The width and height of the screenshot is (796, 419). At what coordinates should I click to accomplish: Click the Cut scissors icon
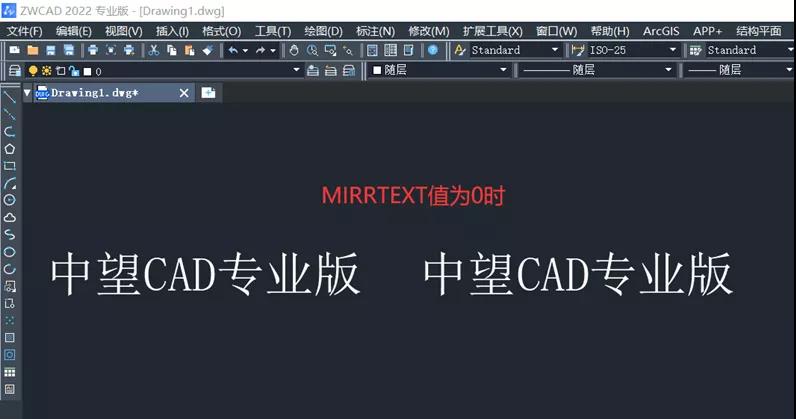pos(154,50)
